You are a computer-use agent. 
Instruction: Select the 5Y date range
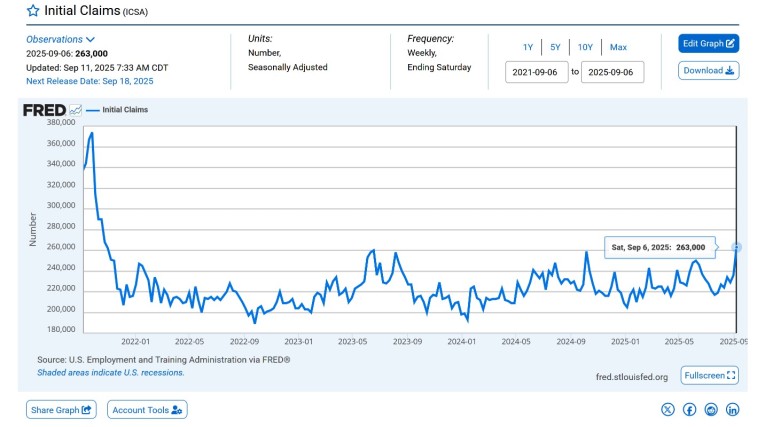pyautogui.click(x=555, y=47)
